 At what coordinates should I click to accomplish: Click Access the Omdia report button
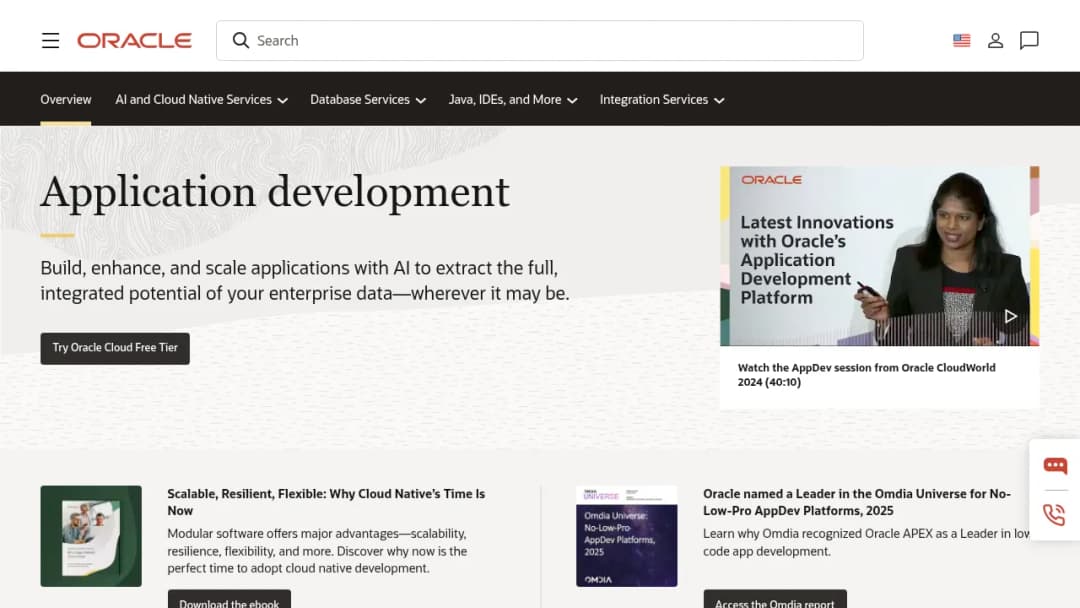pyautogui.click(x=775, y=600)
